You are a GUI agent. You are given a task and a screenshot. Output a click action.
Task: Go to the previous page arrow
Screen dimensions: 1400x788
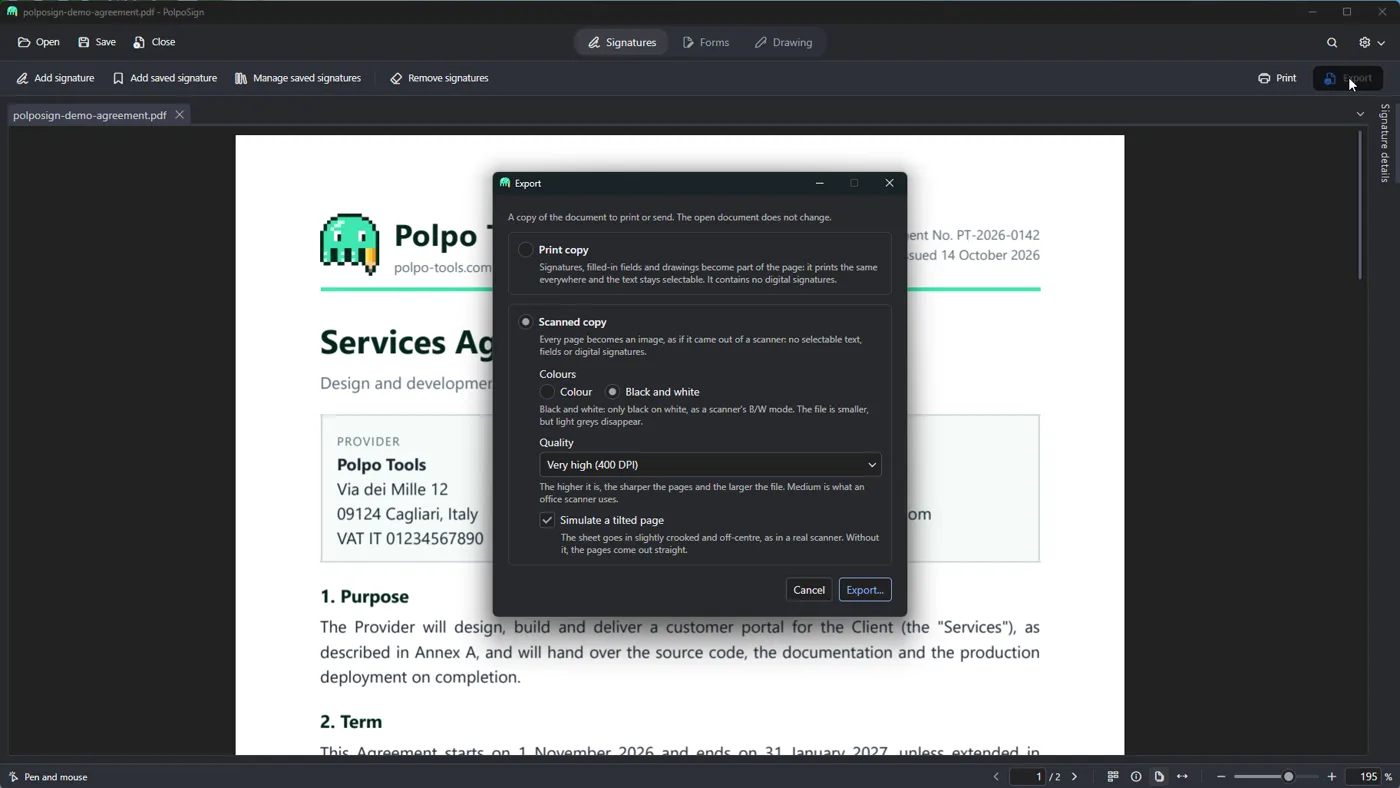pyautogui.click(x=996, y=777)
